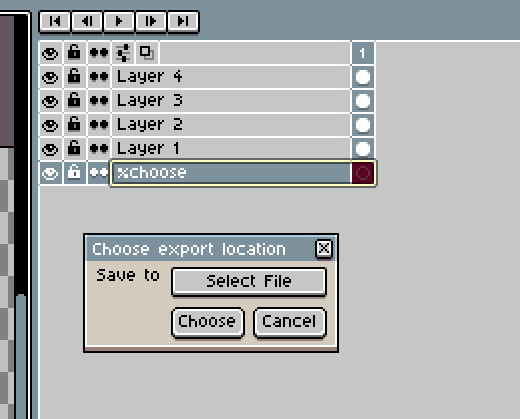
Task: Select Layer 2 cel in frame 1
Action: pyautogui.click(x=363, y=125)
